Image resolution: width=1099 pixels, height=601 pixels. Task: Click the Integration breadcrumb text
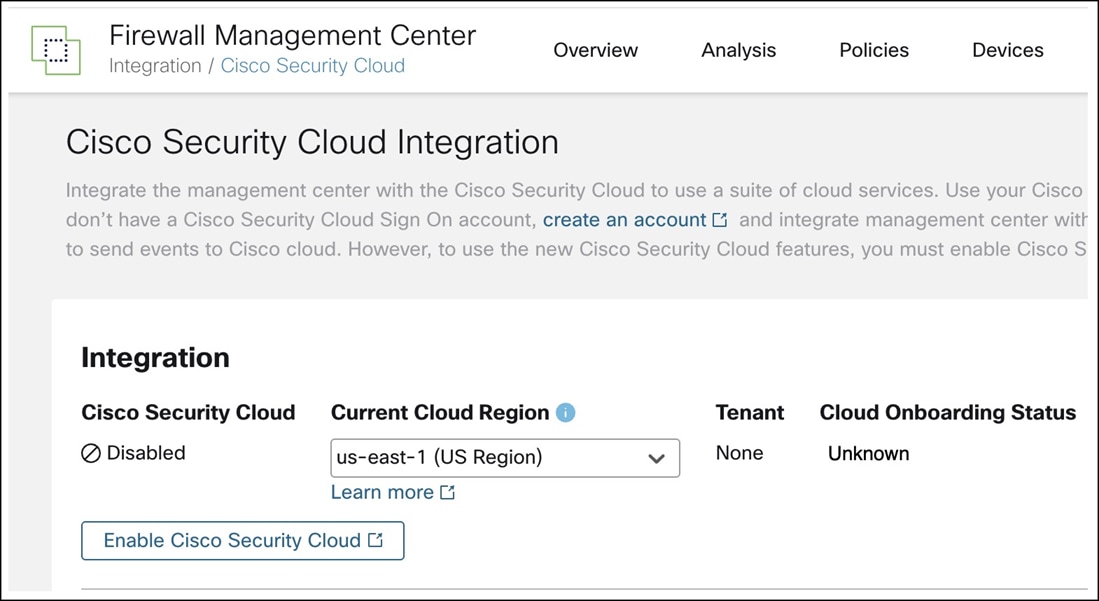154,65
